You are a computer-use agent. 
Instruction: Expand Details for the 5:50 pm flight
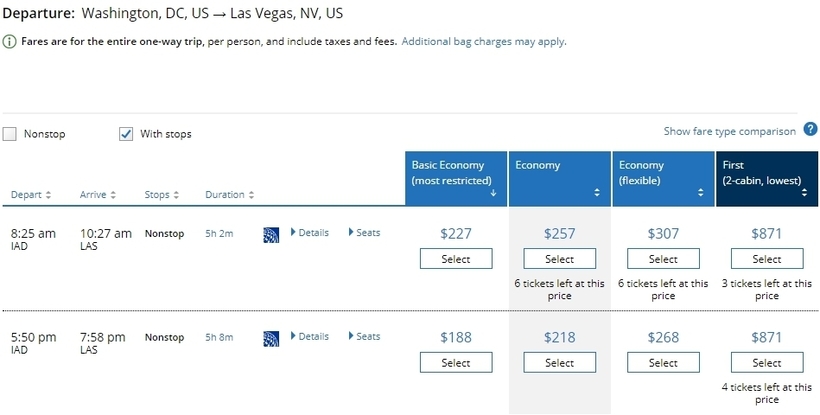[310, 336]
